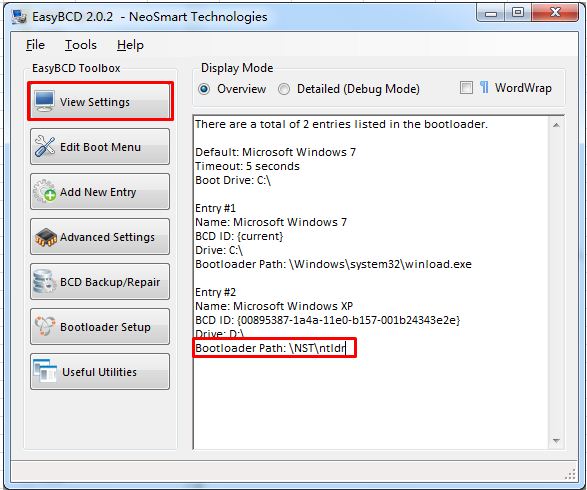Click 'Timeout: 5 seconds' line
This screenshot has width=587, height=490.
(x=247, y=166)
